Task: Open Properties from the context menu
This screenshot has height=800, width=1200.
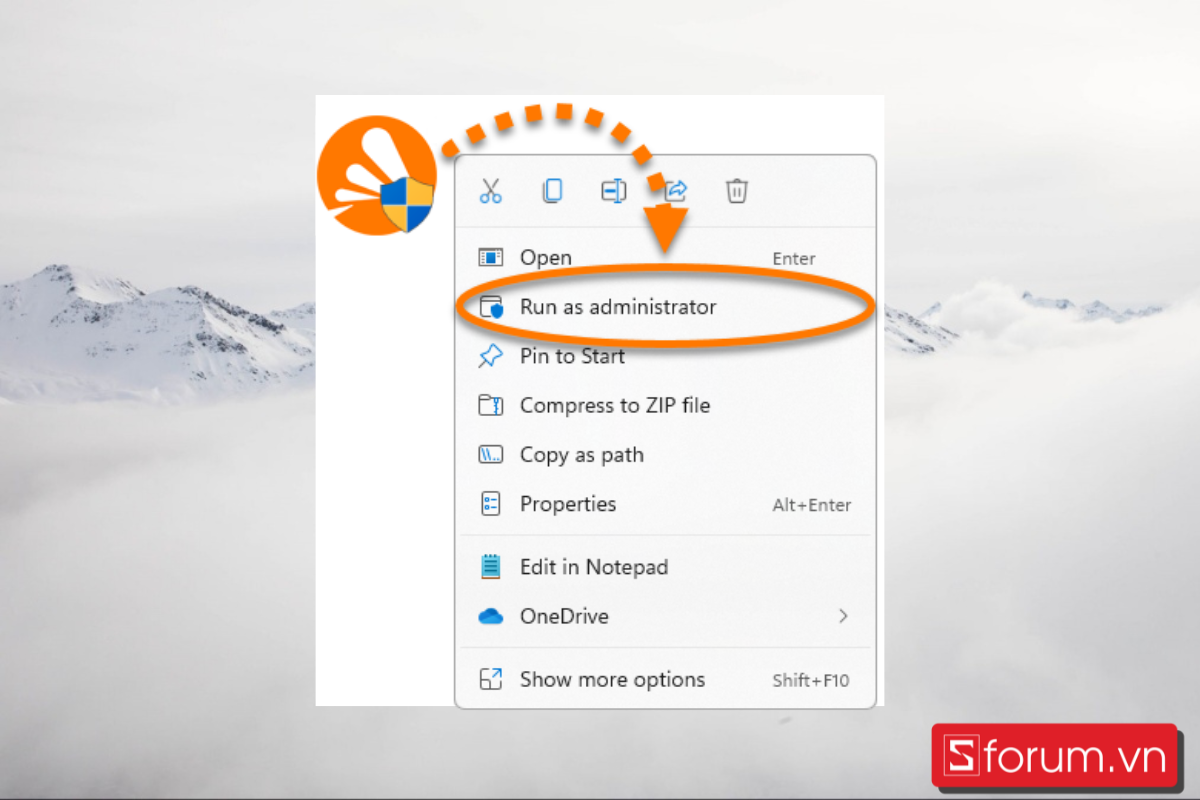Action: pos(665,504)
